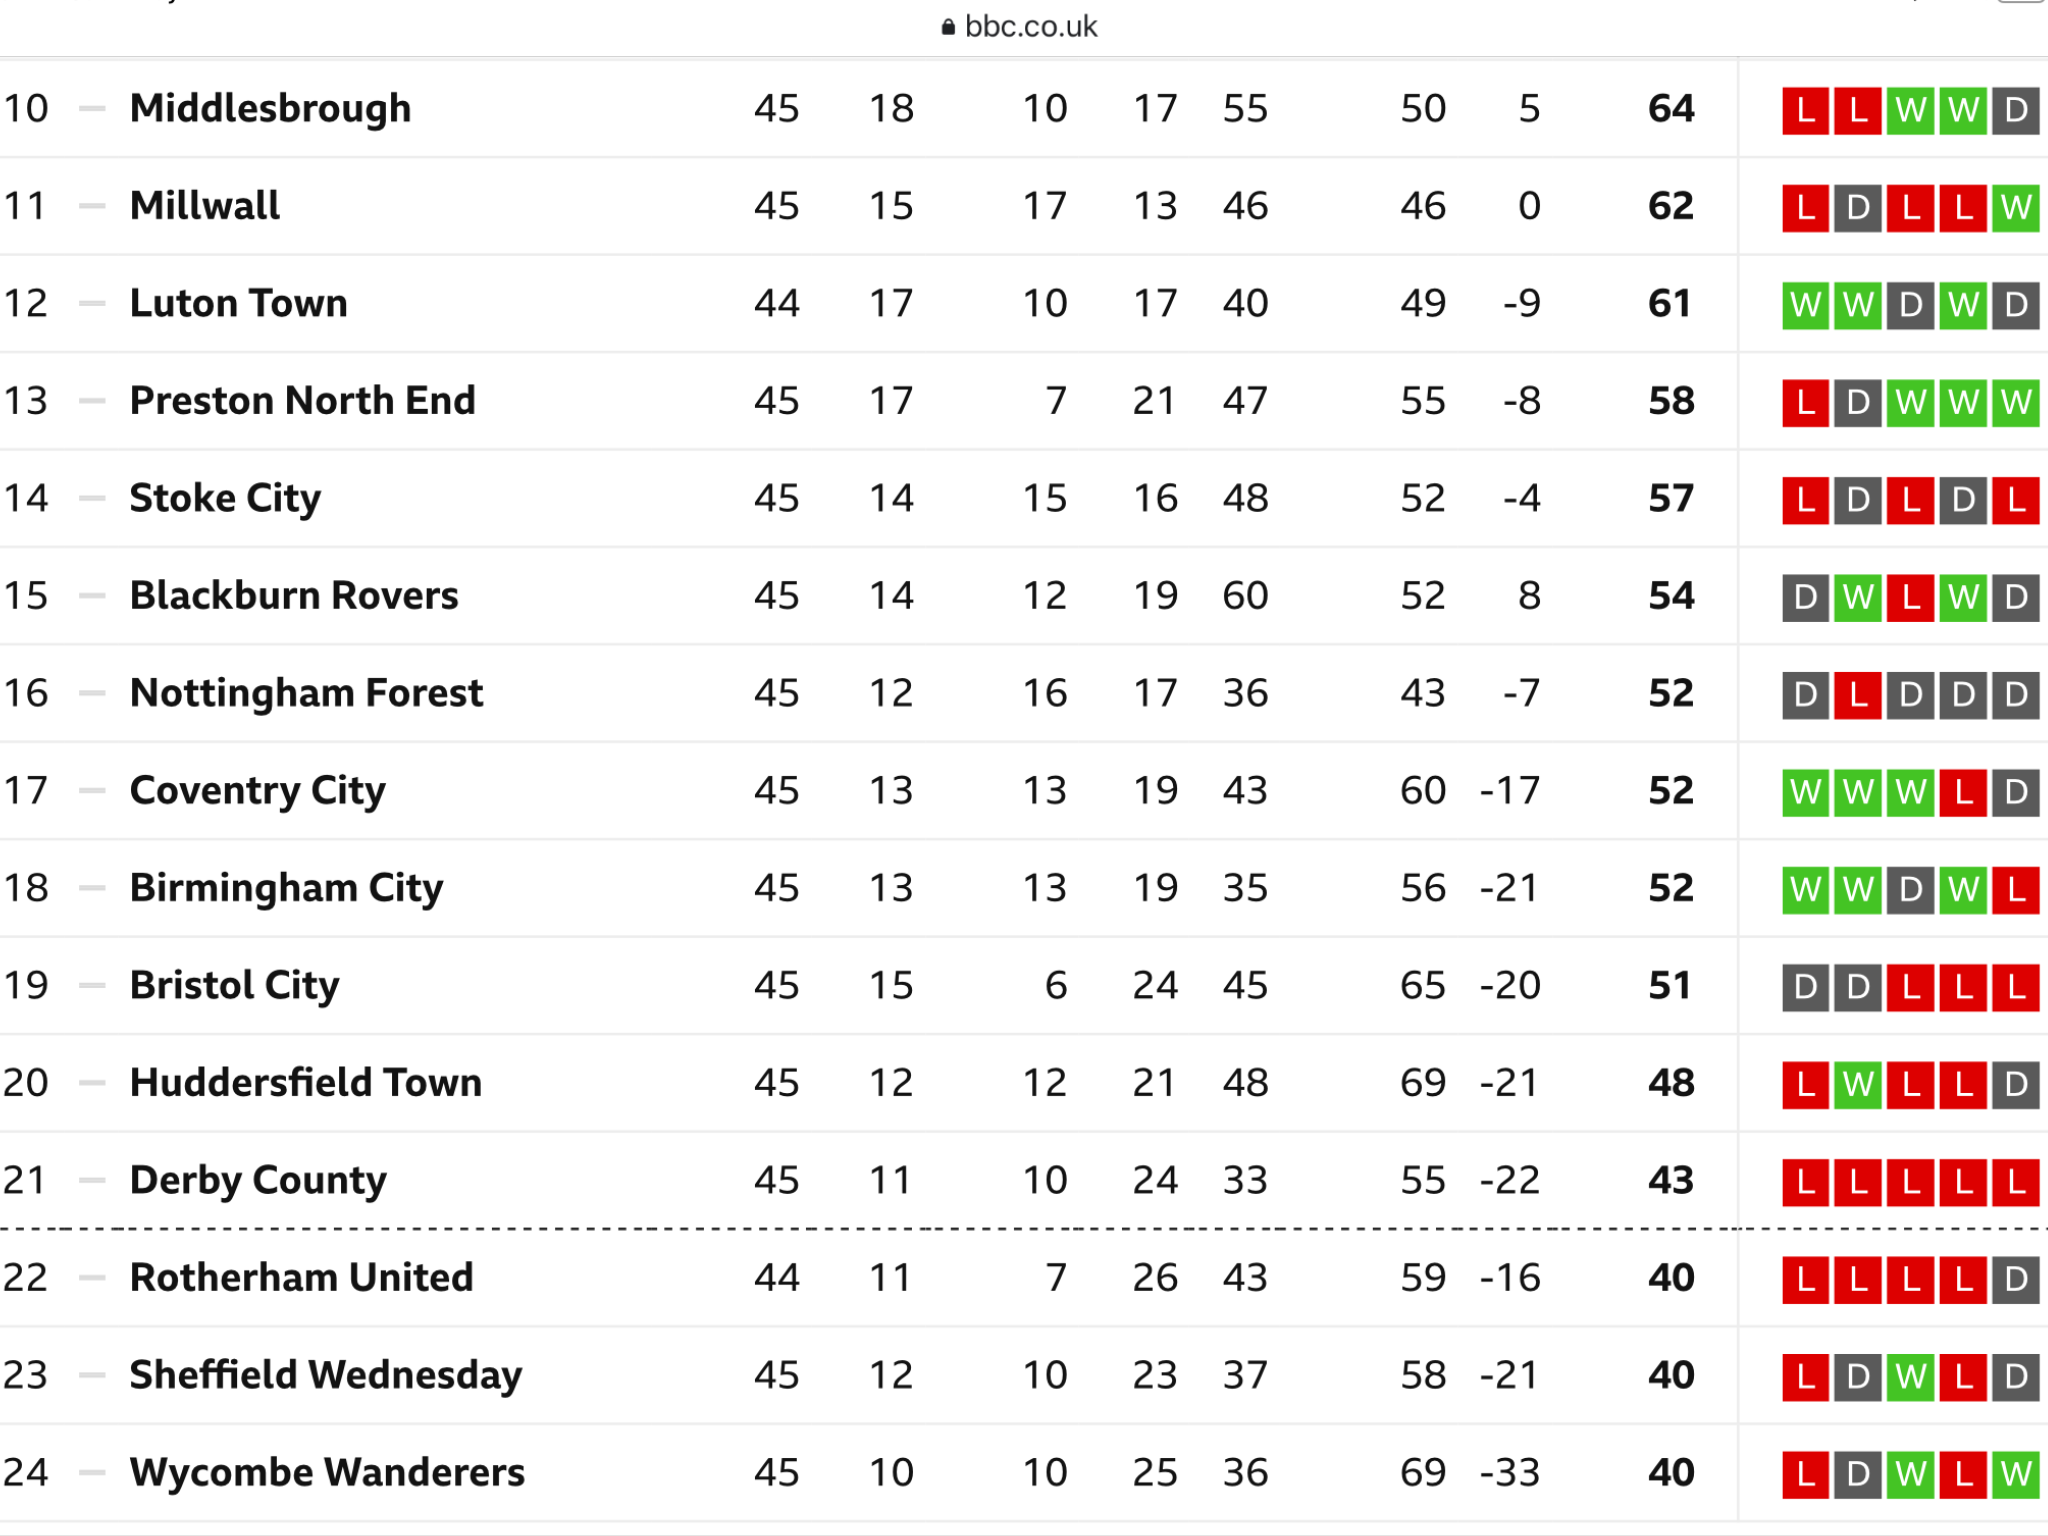
Task: Open the Luton Town team link
Action: [x=239, y=303]
